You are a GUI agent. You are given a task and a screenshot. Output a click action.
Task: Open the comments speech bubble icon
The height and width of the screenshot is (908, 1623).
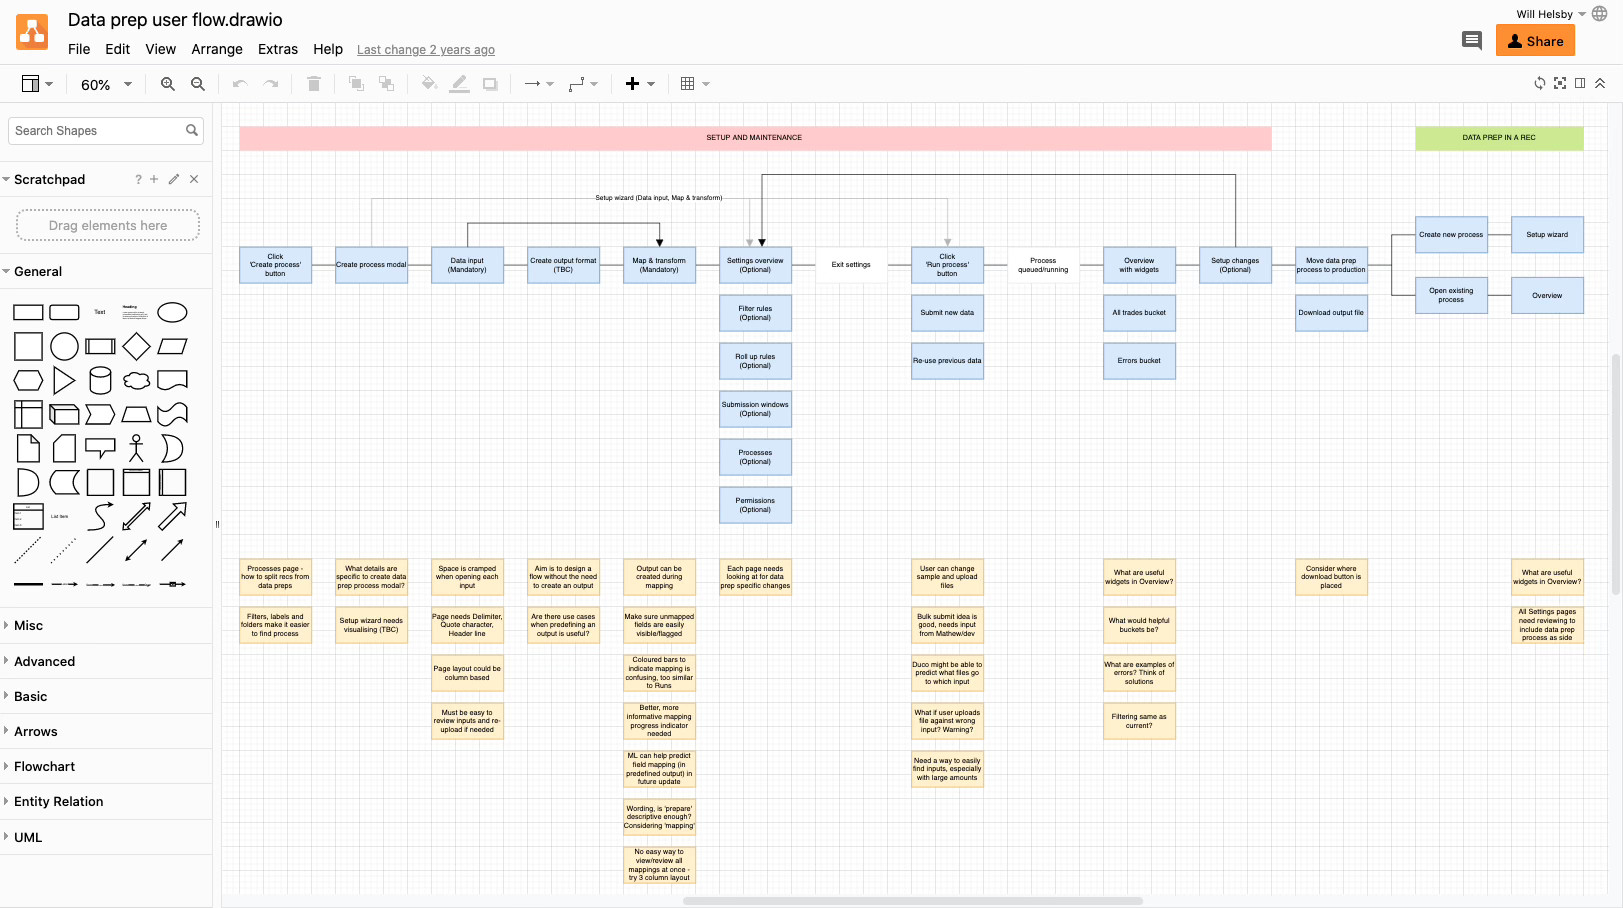point(1472,41)
